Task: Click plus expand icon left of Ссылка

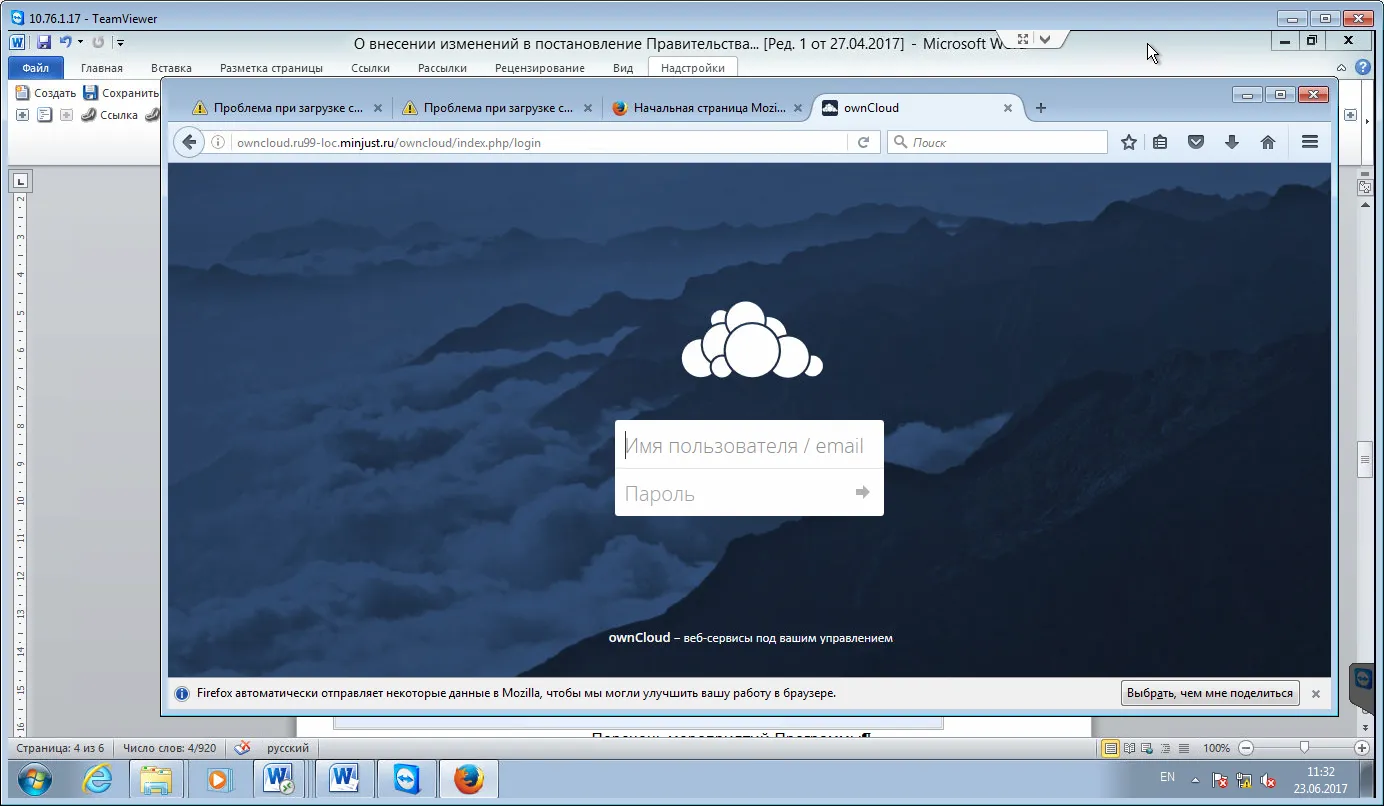Action: [x=67, y=115]
